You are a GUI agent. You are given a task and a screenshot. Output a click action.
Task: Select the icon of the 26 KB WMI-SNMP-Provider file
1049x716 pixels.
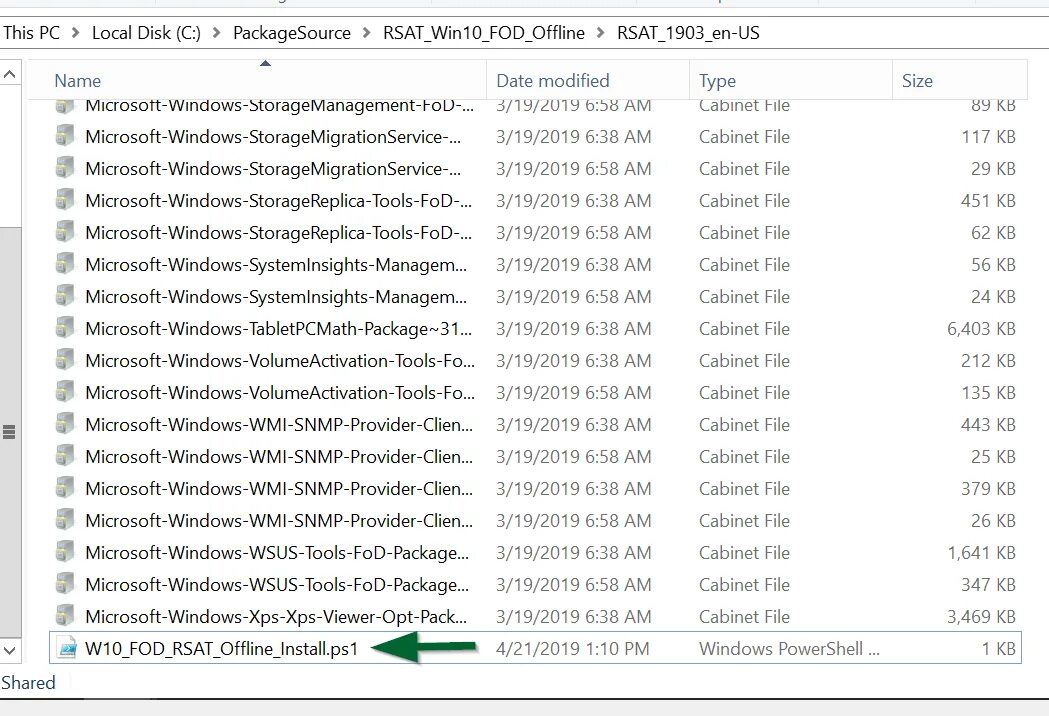click(65, 521)
